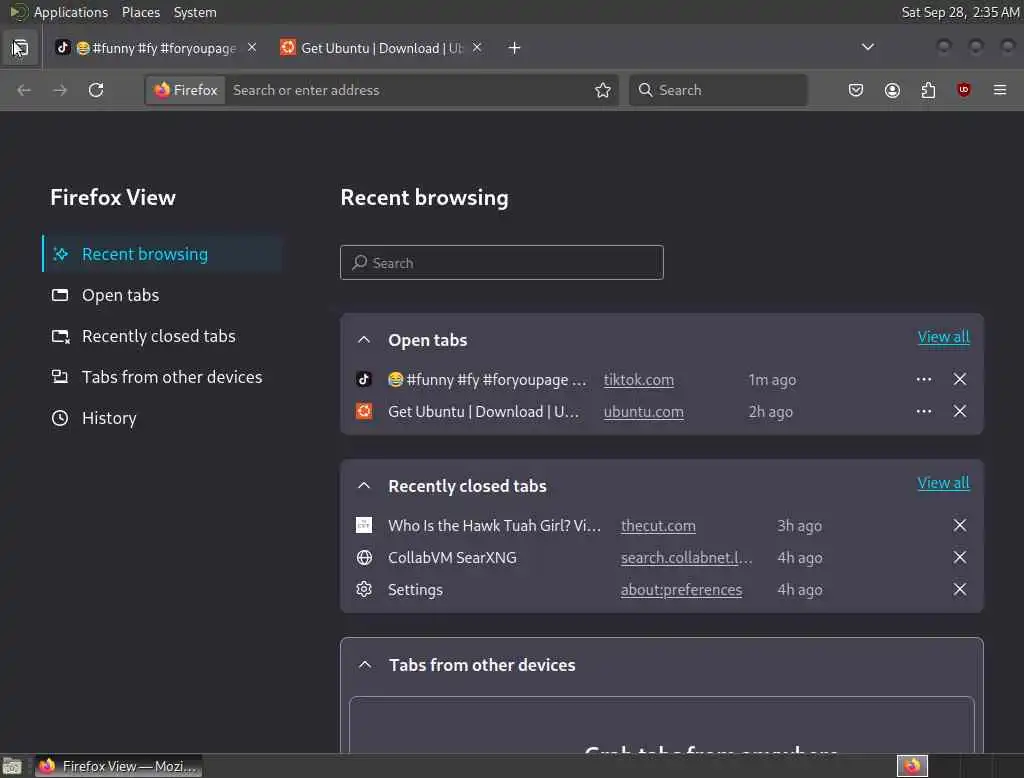Click the Firefox icon in bottom-right panel
This screenshot has width=1024, height=778.
[912, 766]
